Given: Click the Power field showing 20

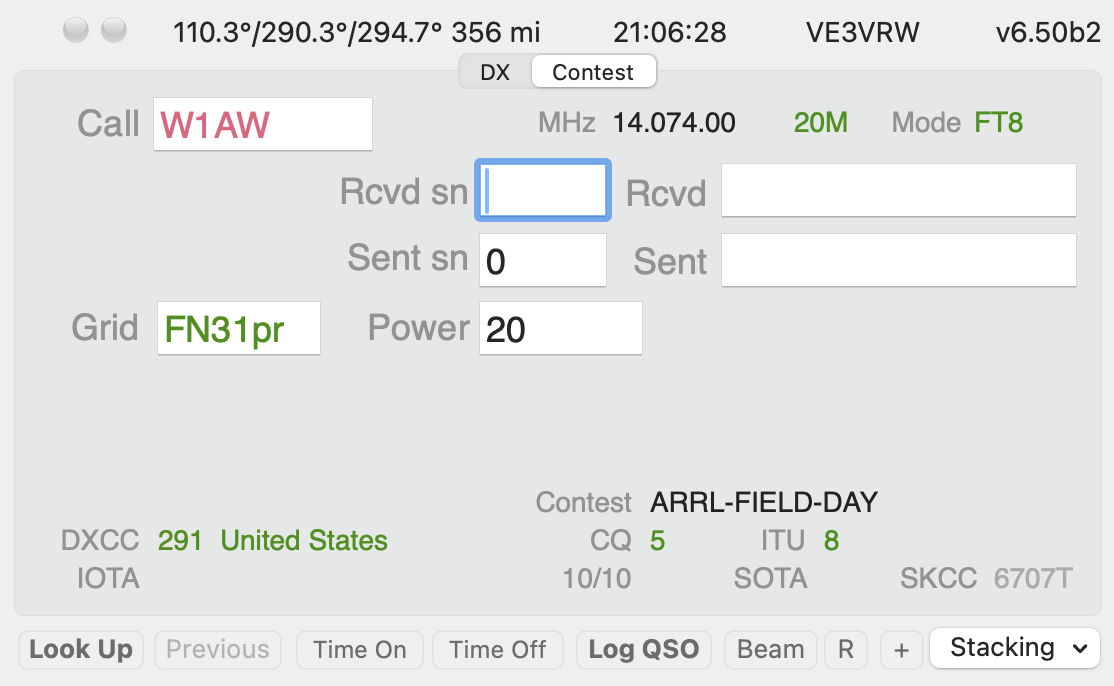Looking at the screenshot, I should click(x=560, y=329).
